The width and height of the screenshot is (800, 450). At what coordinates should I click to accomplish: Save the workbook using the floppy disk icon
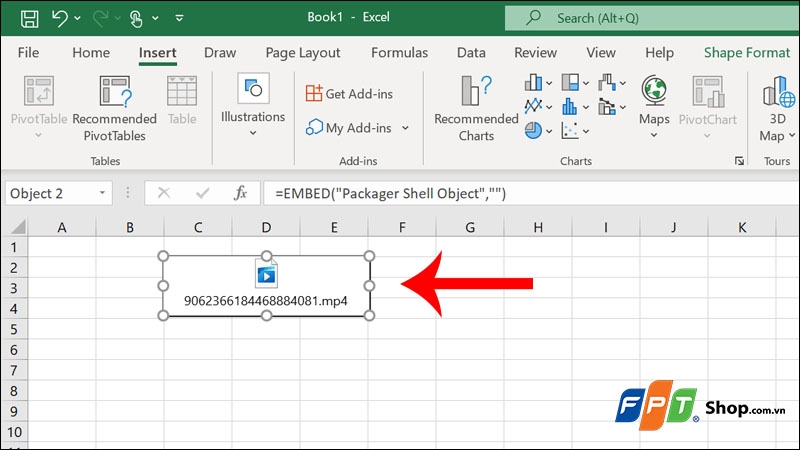coord(29,18)
